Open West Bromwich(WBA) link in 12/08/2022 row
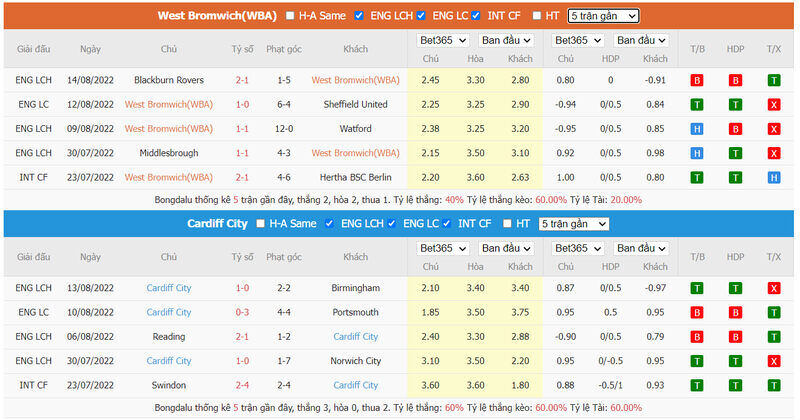 (x=169, y=105)
